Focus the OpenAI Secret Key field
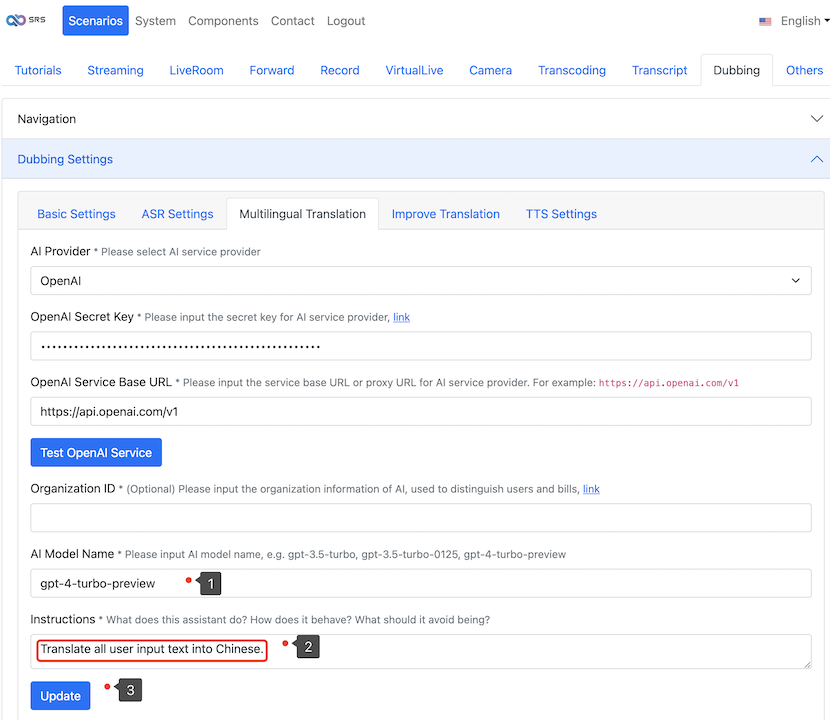Image resolution: width=830 pixels, height=720 pixels. coord(420,346)
